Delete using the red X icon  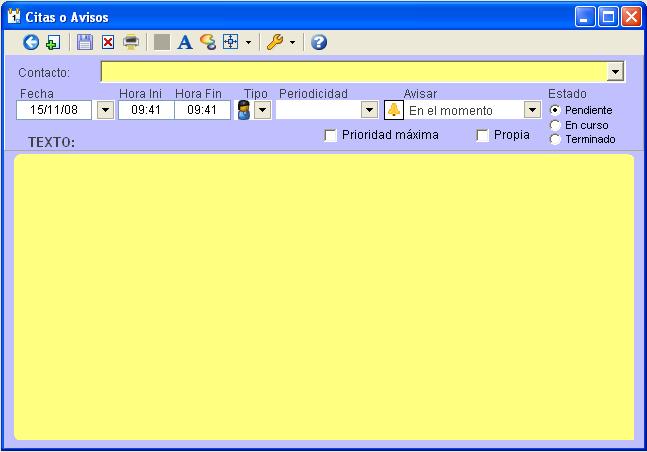click(108, 42)
